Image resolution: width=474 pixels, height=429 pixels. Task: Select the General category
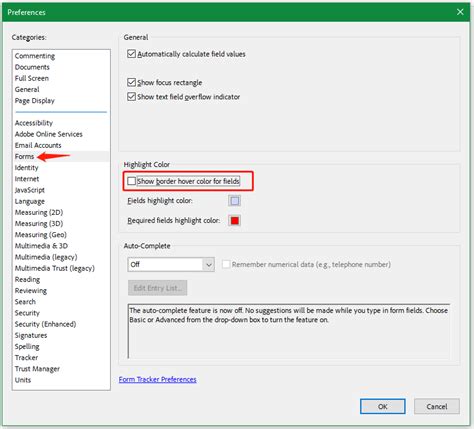click(27, 89)
